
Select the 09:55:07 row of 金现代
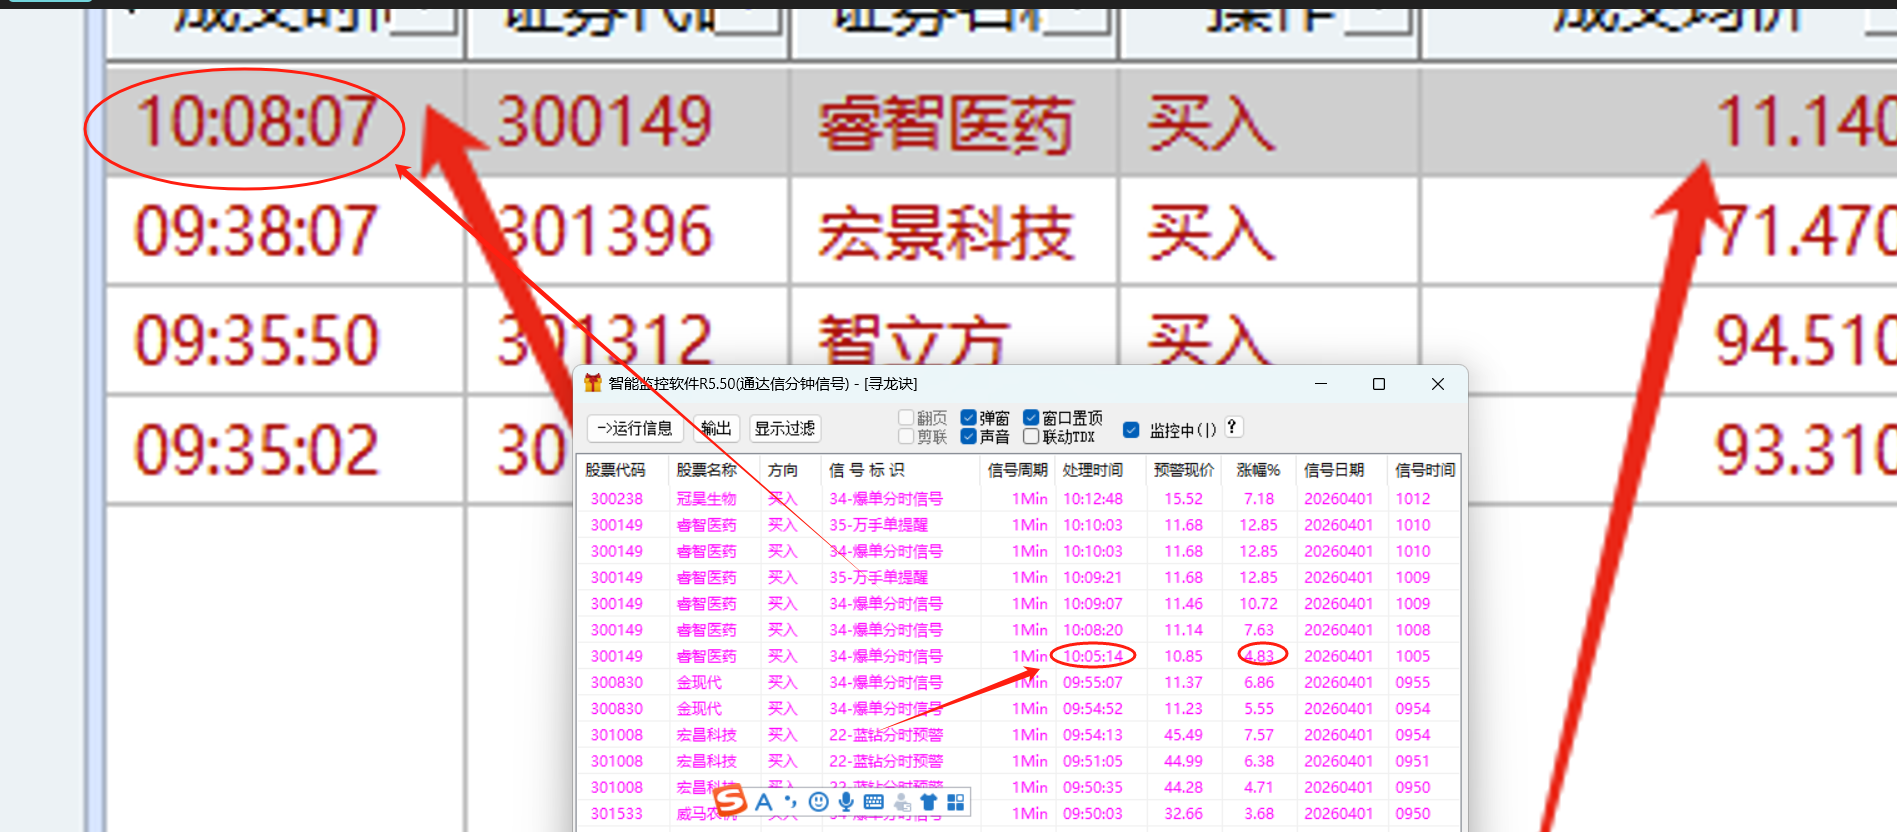(1018, 682)
